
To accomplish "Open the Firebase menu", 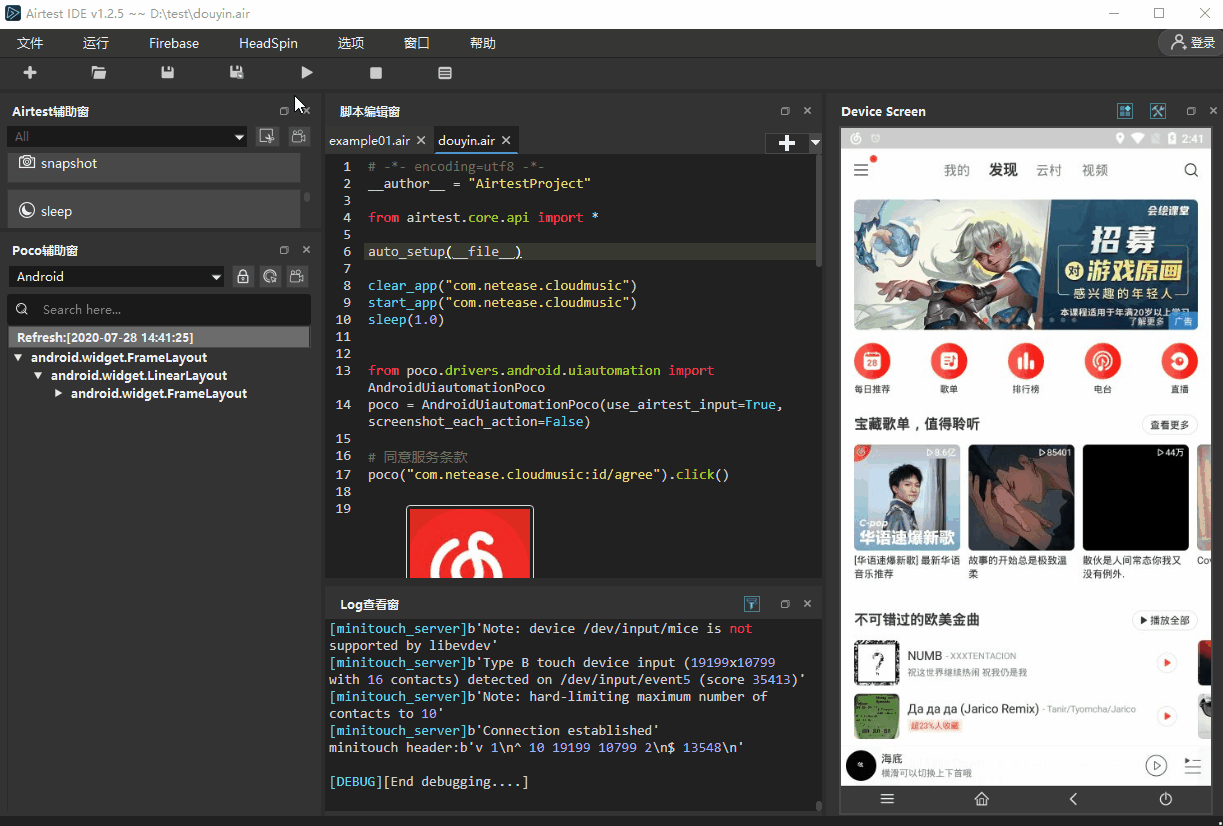I will coord(174,43).
